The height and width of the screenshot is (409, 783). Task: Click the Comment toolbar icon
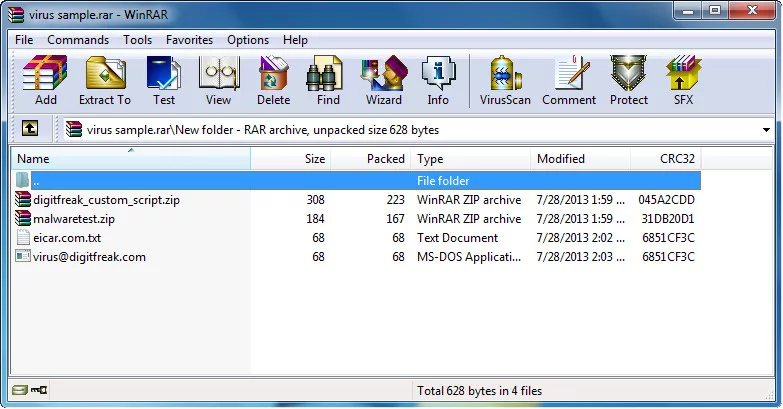pyautogui.click(x=572, y=73)
